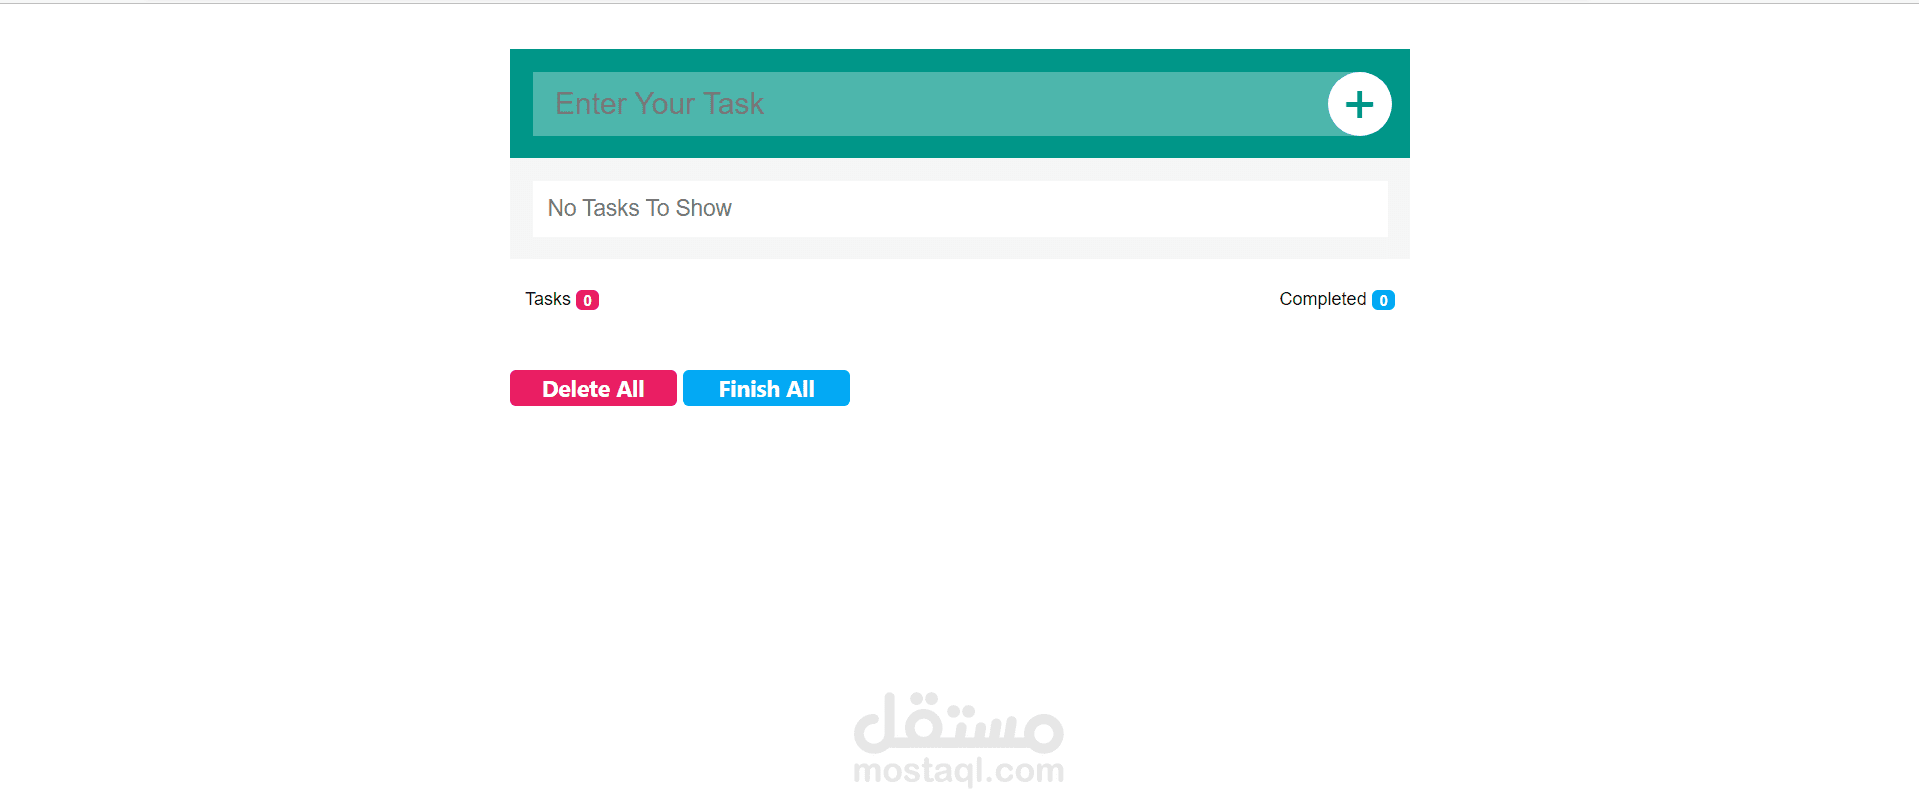Click the Completed label text

coord(1322,299)
